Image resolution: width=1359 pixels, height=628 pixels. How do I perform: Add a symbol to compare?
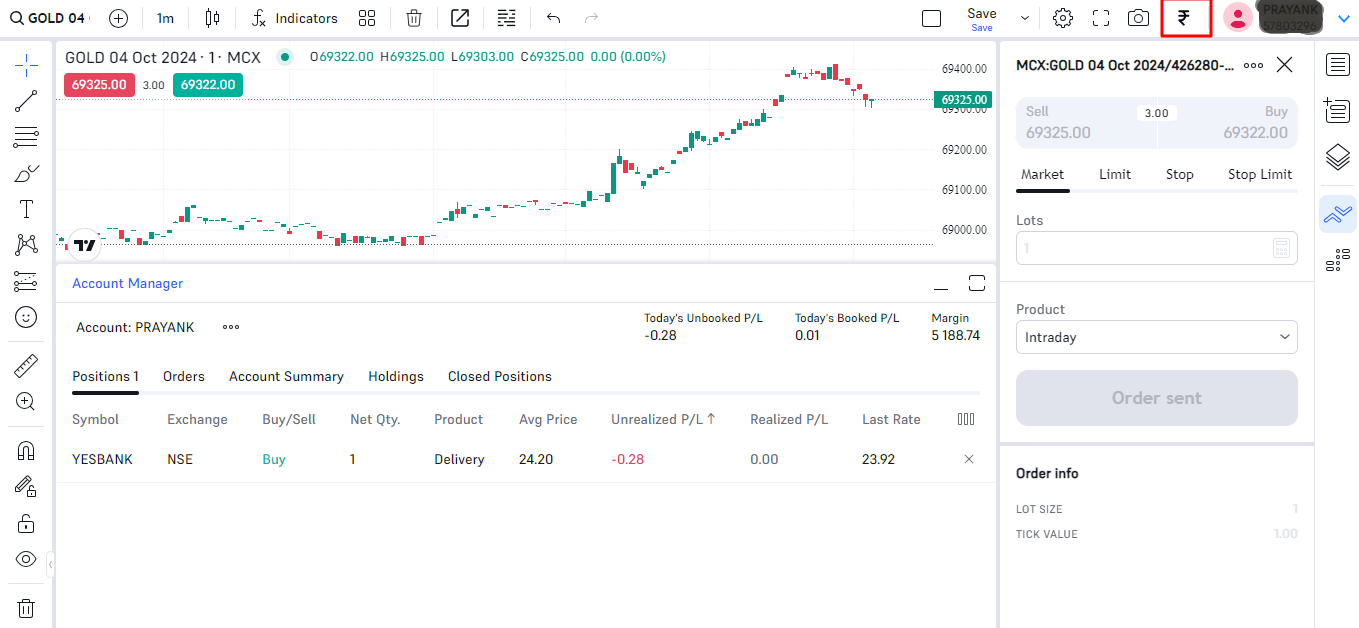(118, 18)
